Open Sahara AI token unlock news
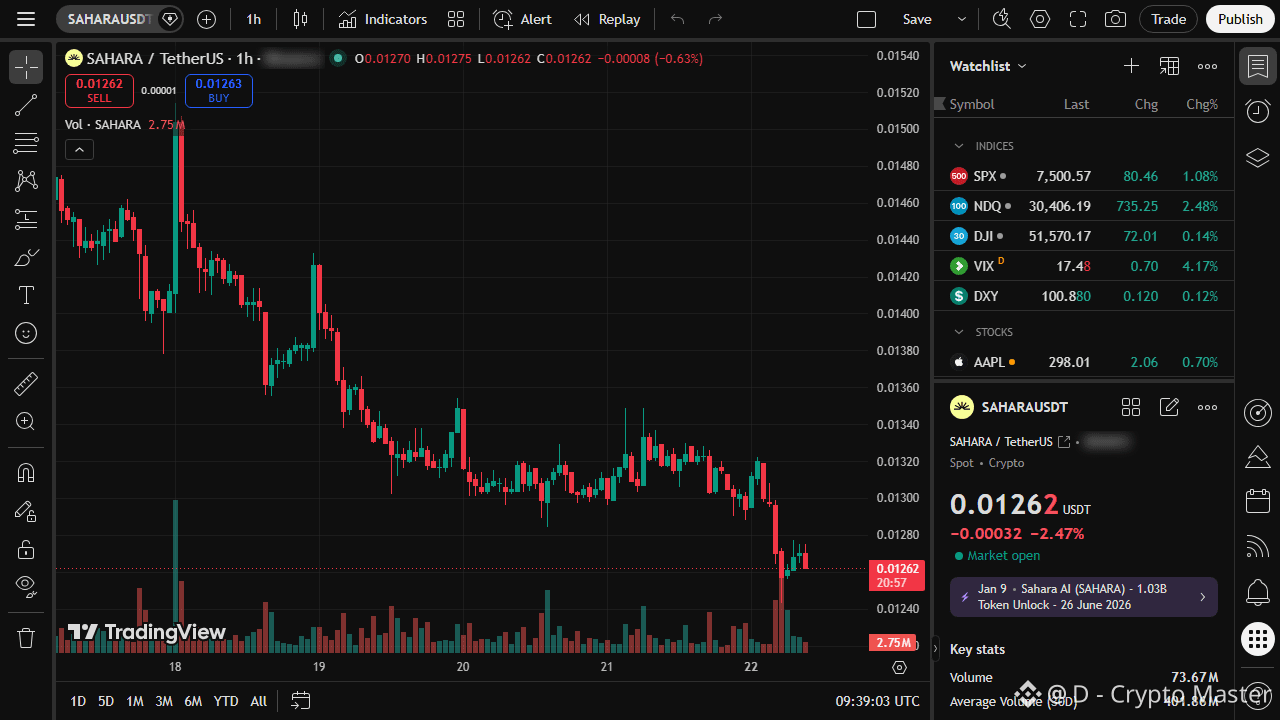 pyautogui.click(x=1084, y=597)
